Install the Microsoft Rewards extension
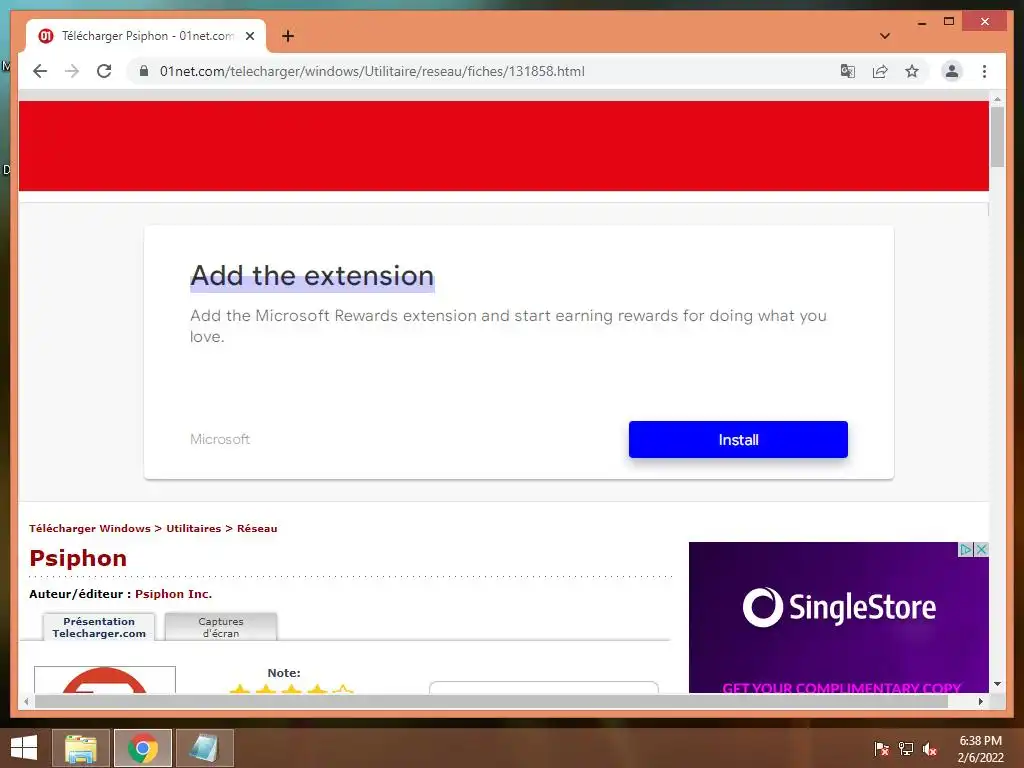Image resolution: width=1024 pixels, height=768 pixels. pyautogui.click(x=738, y=440)
